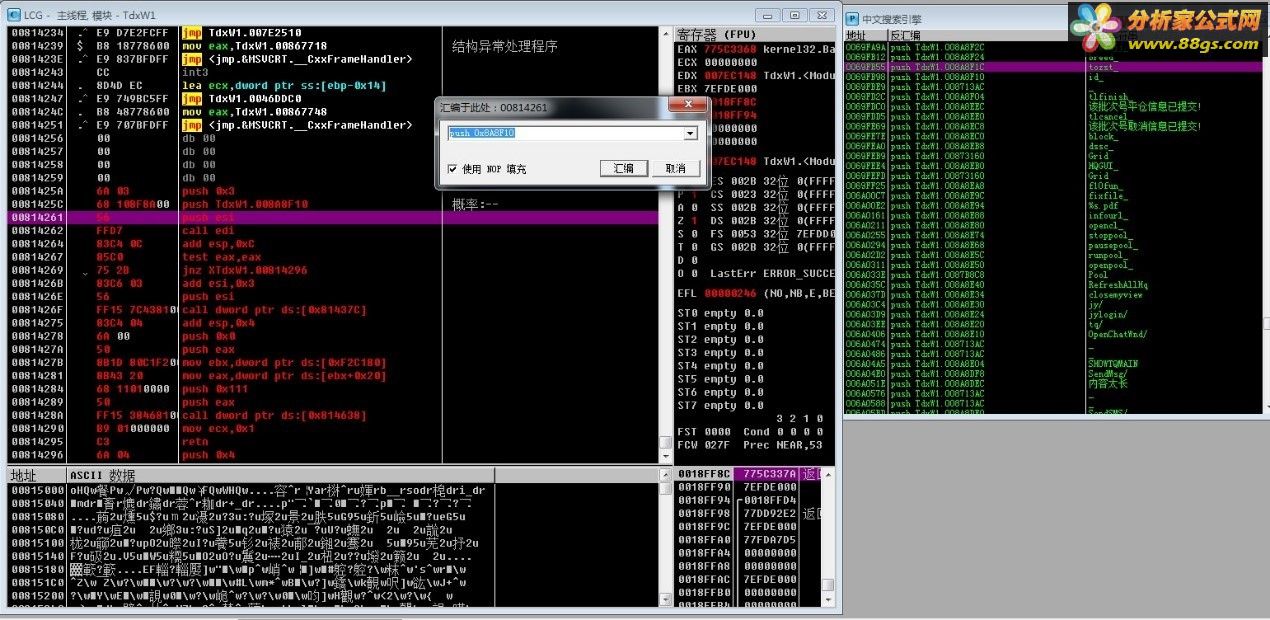Select dump row at address 00815180
This screenshot has height=620, width=1270.
tap(334, 569)
